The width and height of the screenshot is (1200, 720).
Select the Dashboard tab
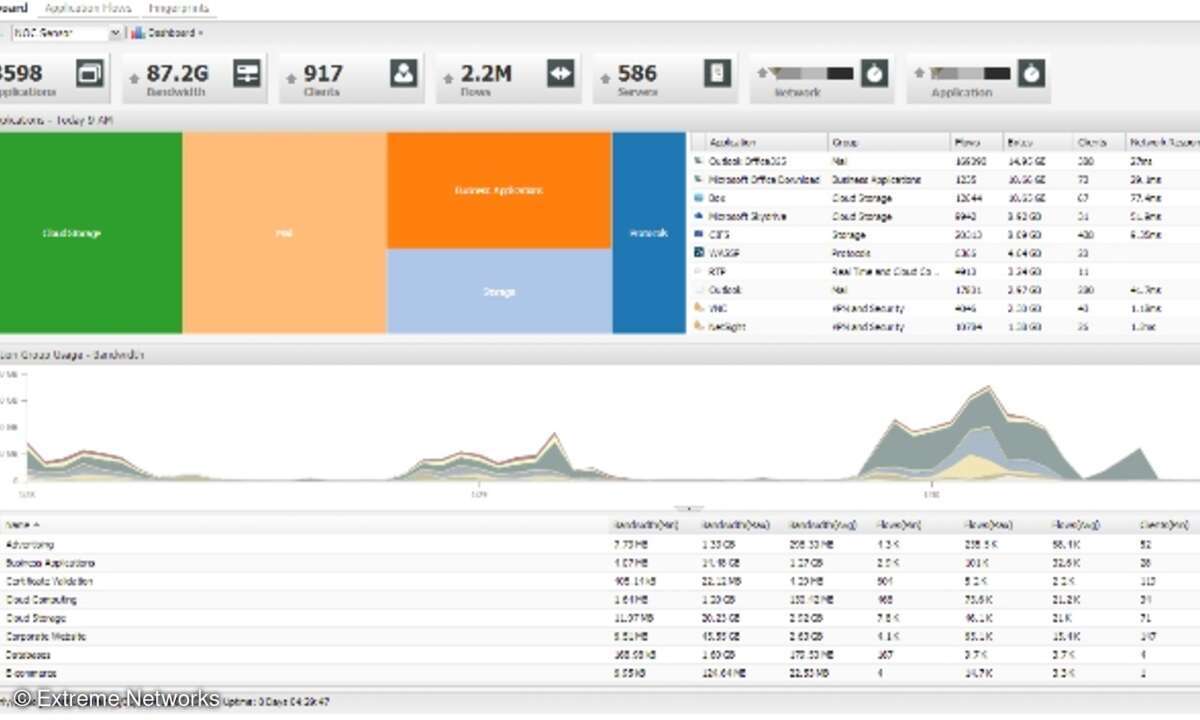[x=15, y=8]
